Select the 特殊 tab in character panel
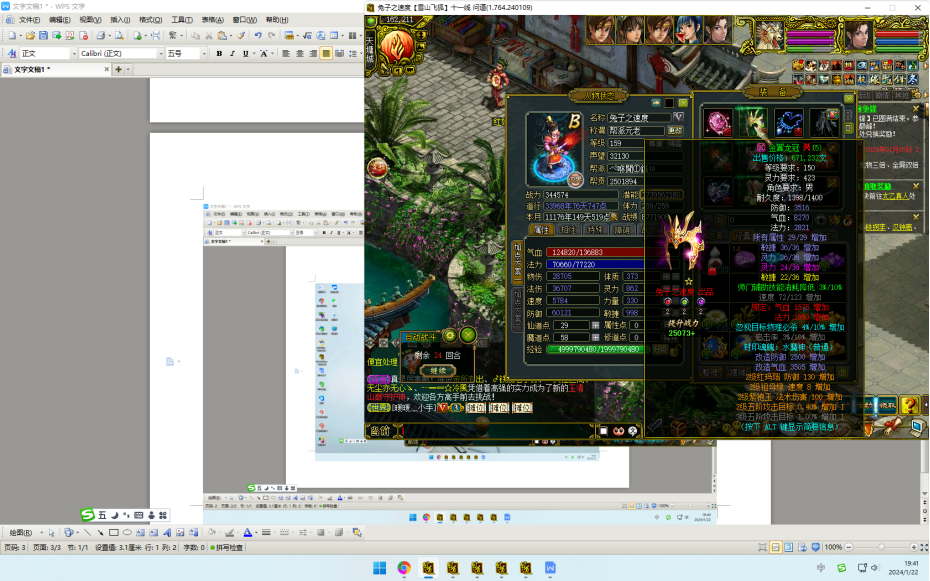930x581 pixels. (x=595, y=230)
